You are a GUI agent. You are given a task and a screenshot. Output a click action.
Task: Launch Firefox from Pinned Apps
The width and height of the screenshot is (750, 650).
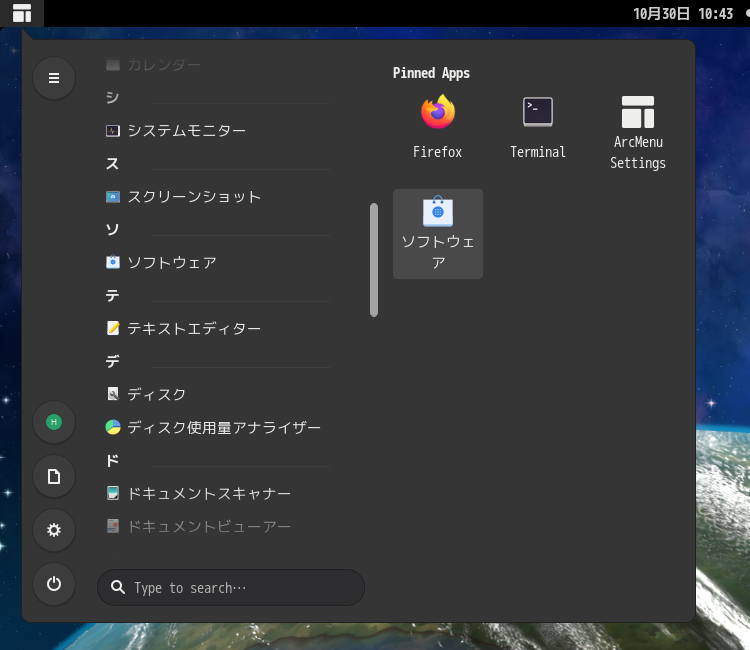438,127
